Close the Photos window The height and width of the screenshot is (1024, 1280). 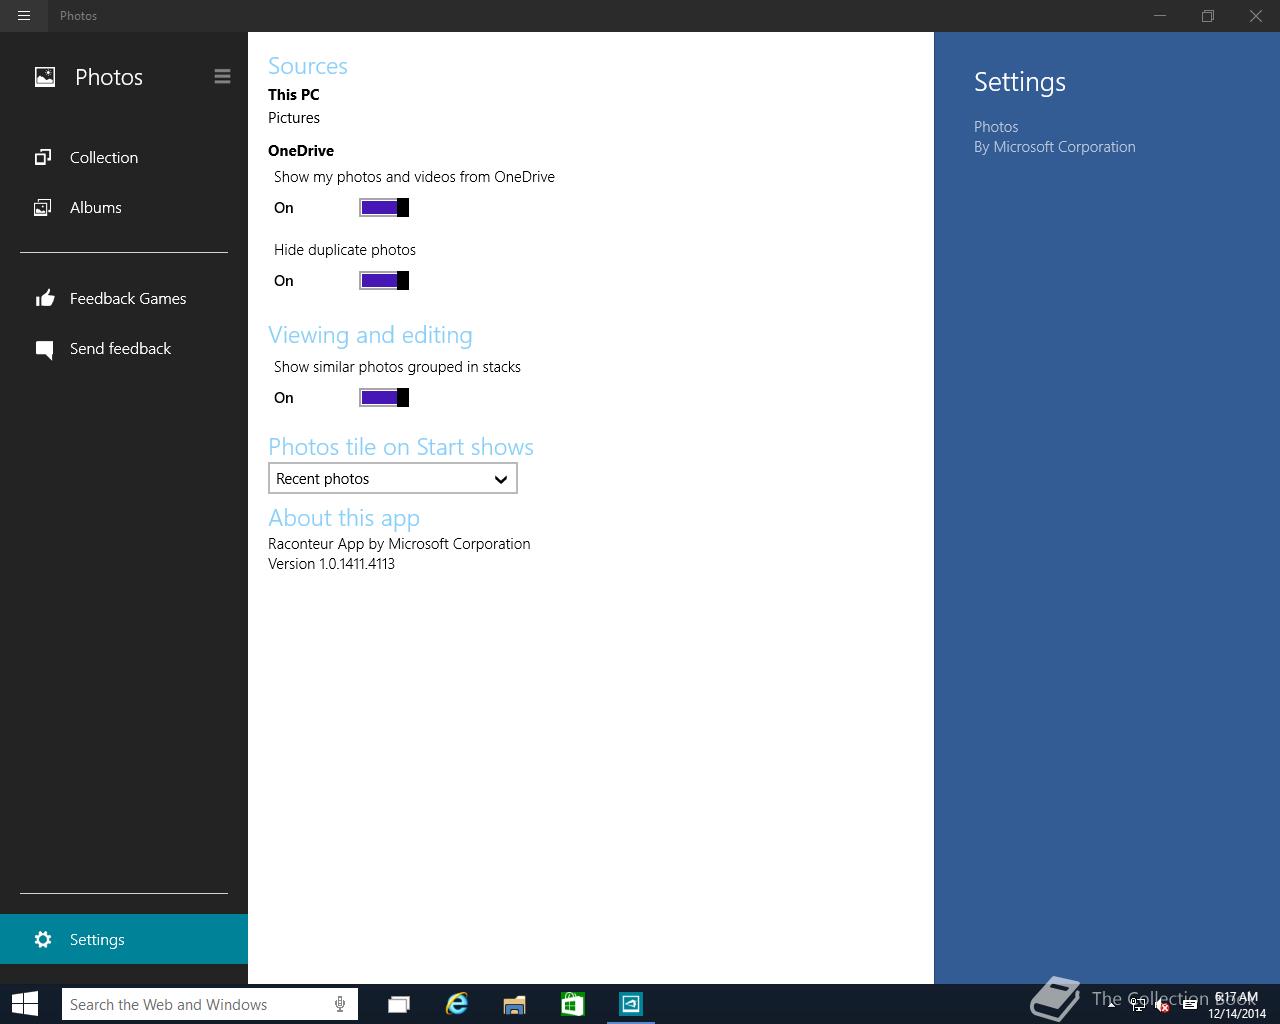click(1256, 16)
